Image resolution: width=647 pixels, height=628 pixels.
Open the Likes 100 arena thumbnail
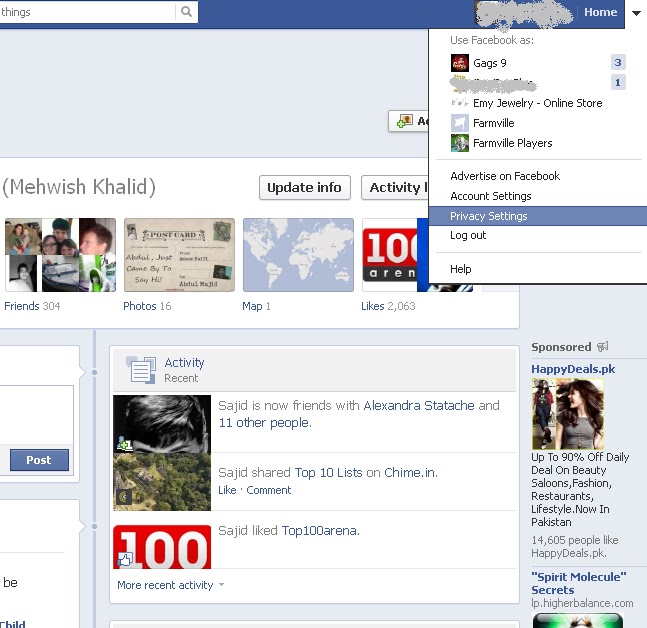[x=395, y=255]
